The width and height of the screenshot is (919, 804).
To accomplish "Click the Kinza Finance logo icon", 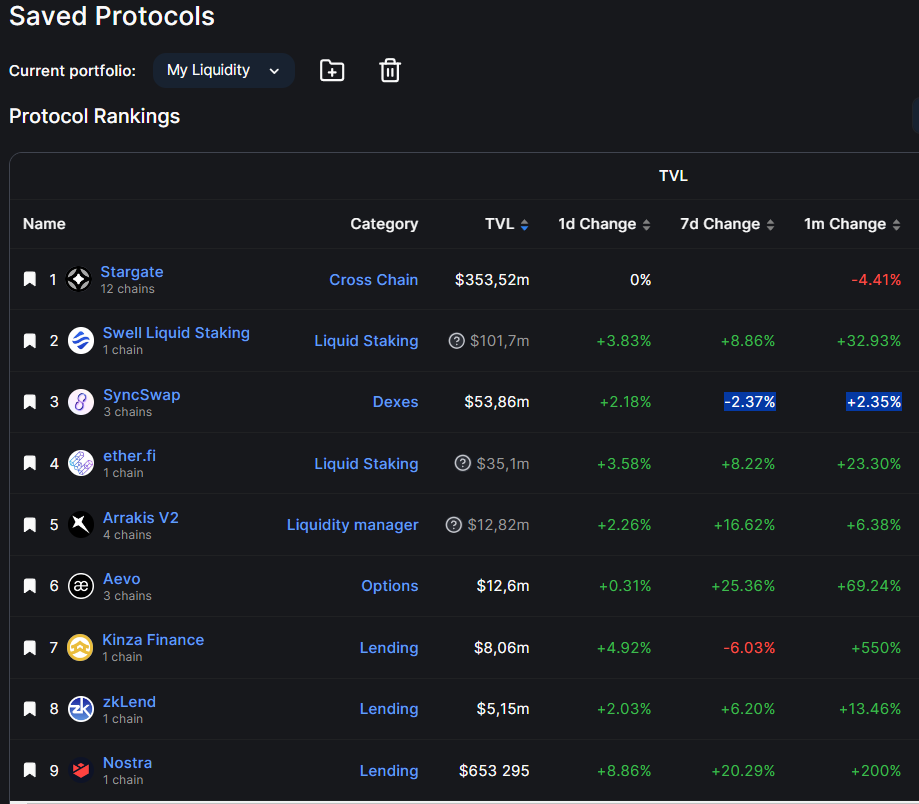I will 80,648.
